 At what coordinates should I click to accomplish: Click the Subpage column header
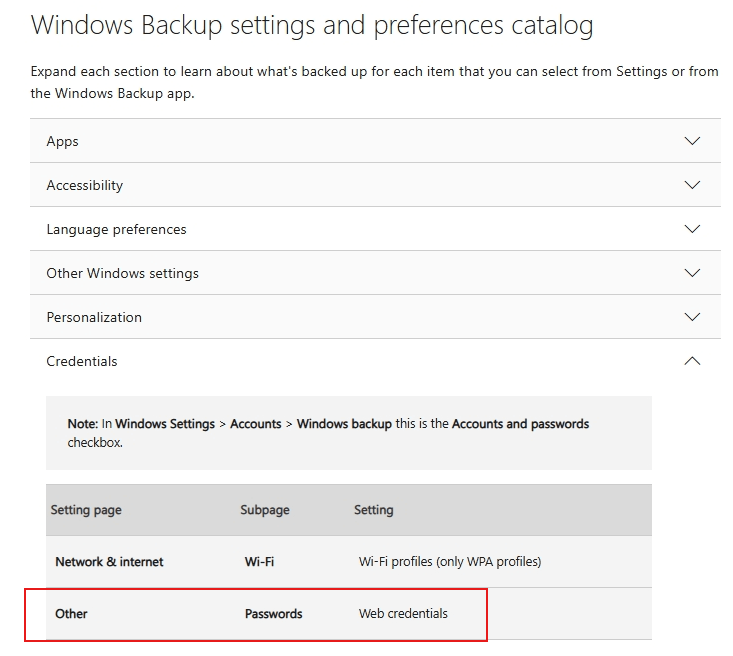click(x=265, y=510)
